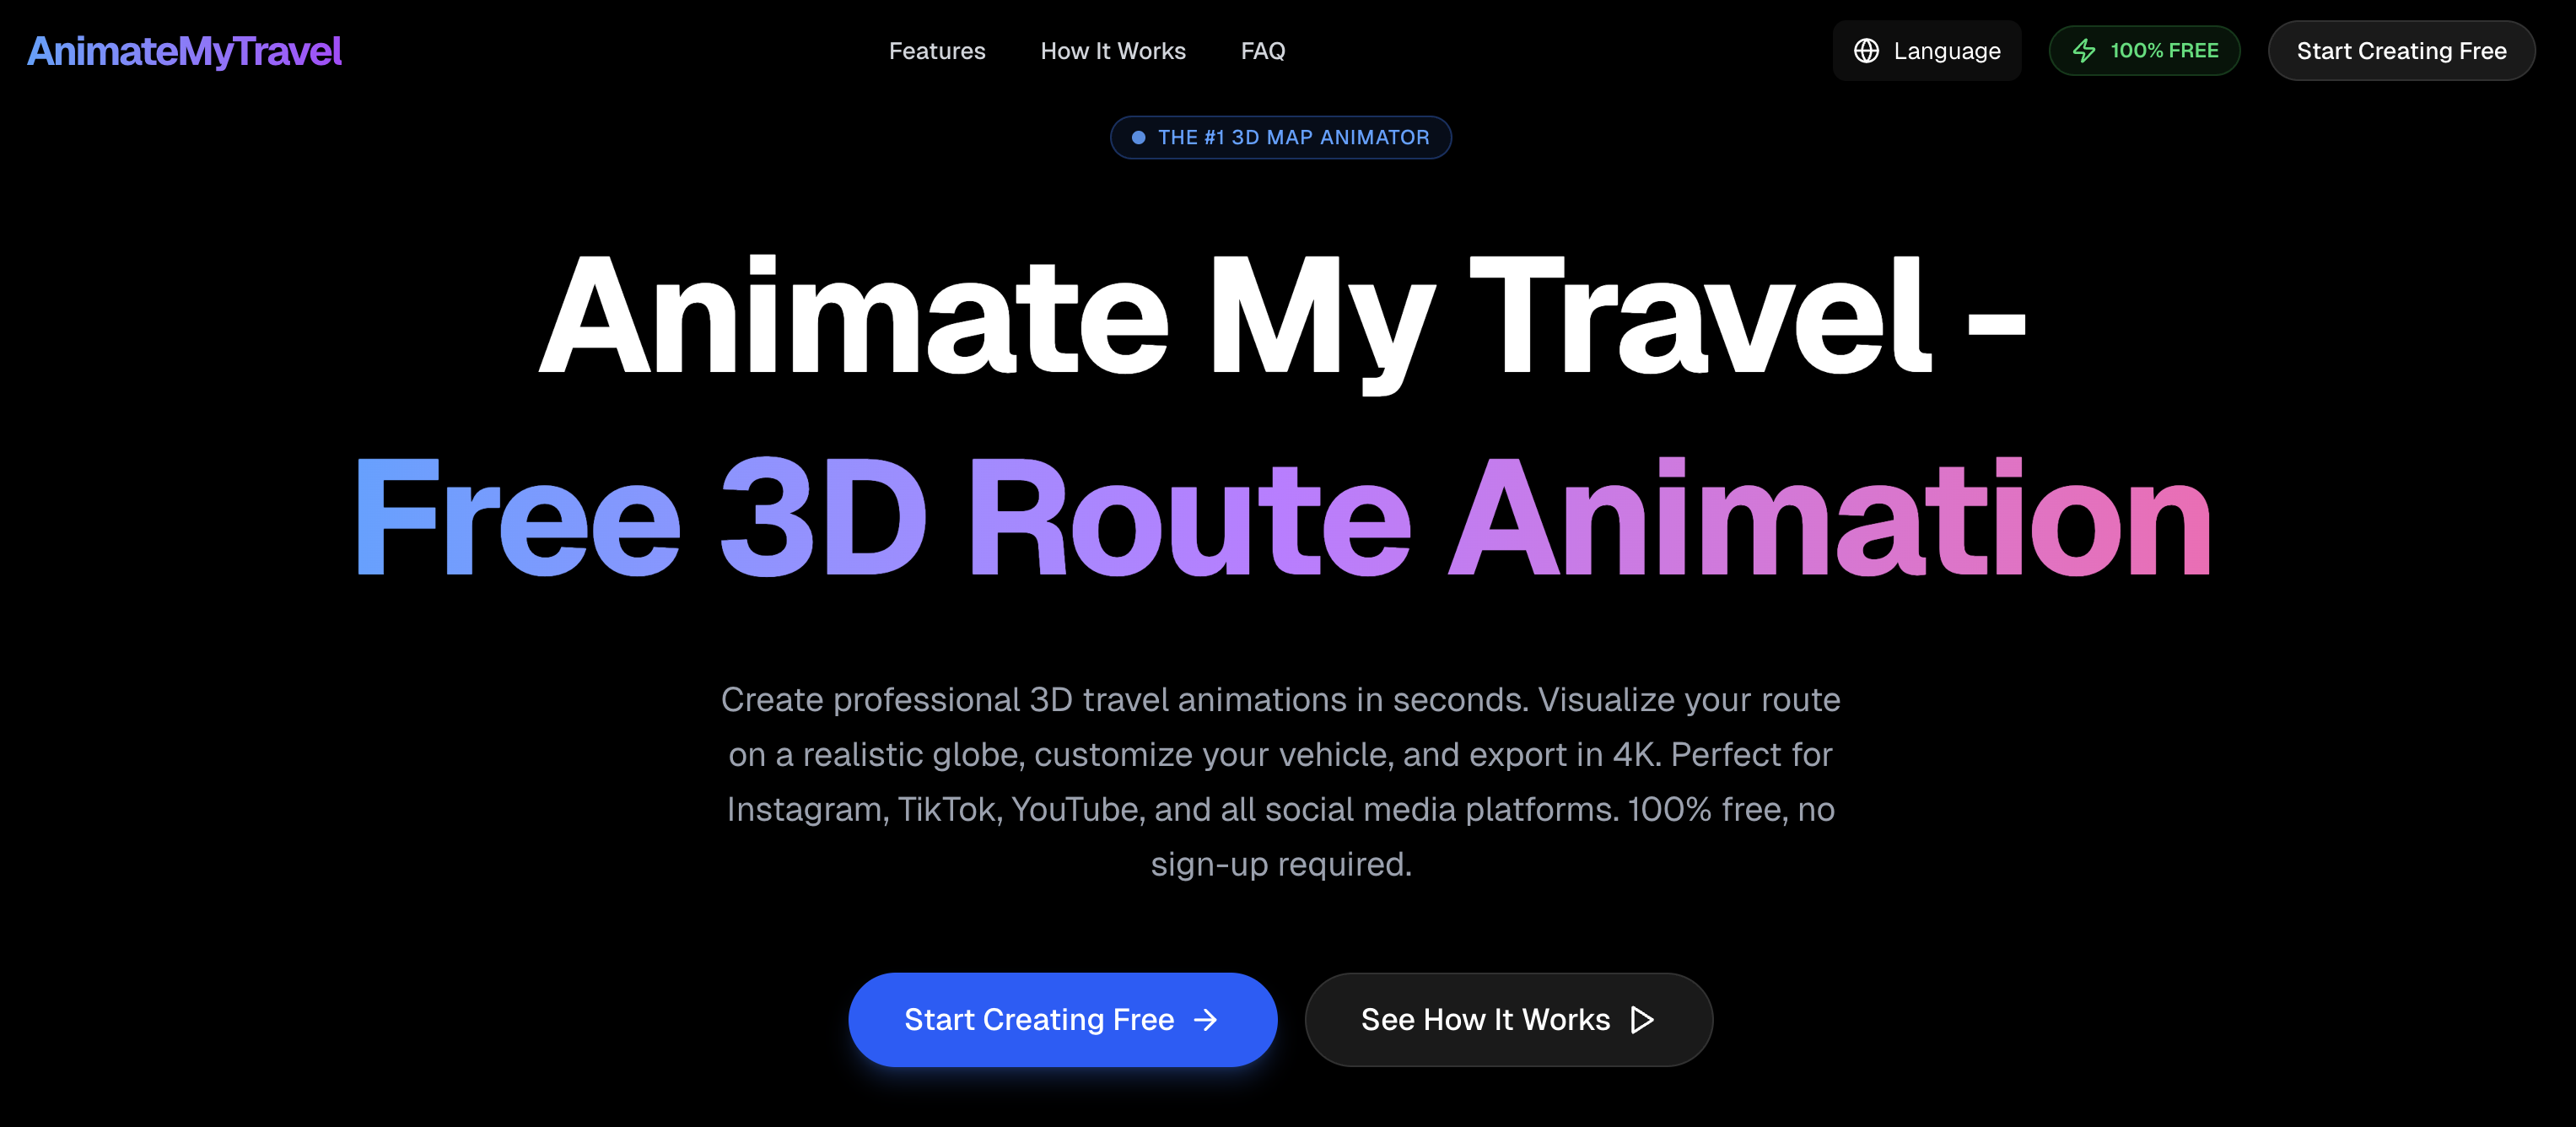Click the lightning bolt in the 100% FREE badge
The height and width of the screenshot is (1127, 2576).
click(x=2086, y=50)
